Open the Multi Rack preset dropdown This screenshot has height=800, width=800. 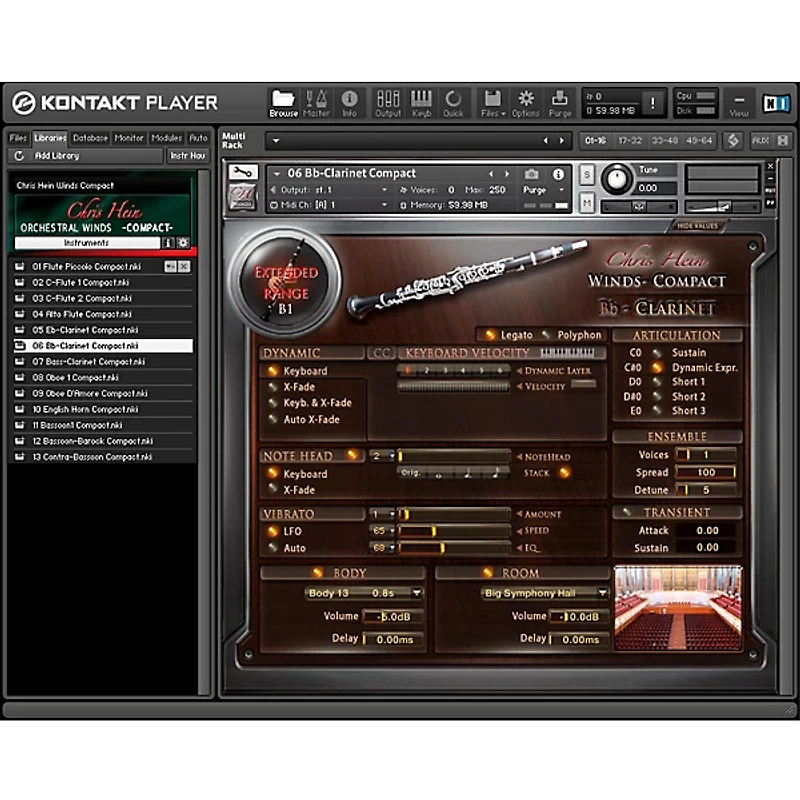[x=276, y=141]
